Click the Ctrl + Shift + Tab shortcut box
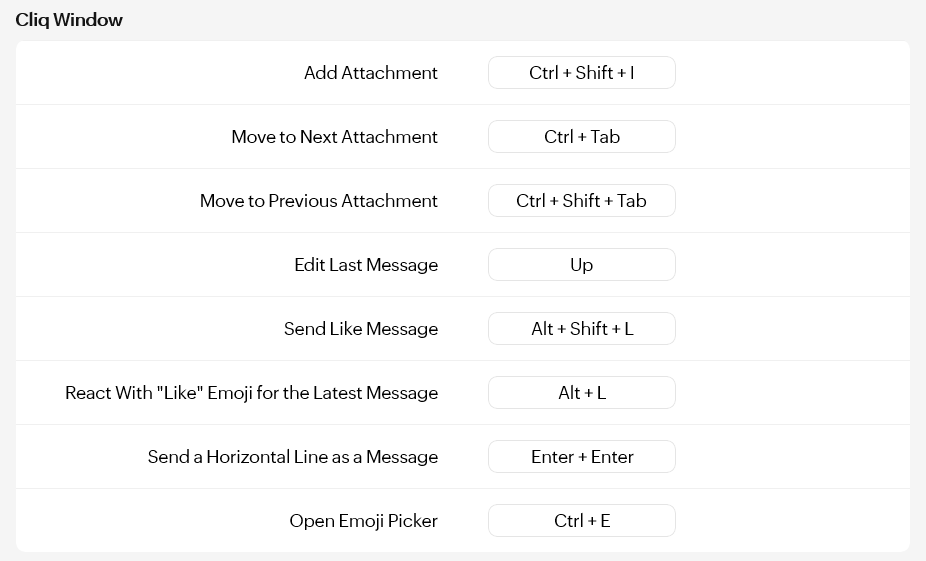Image resolution: width=926 pixels, height=561 pixels. (x=581, y=201)
